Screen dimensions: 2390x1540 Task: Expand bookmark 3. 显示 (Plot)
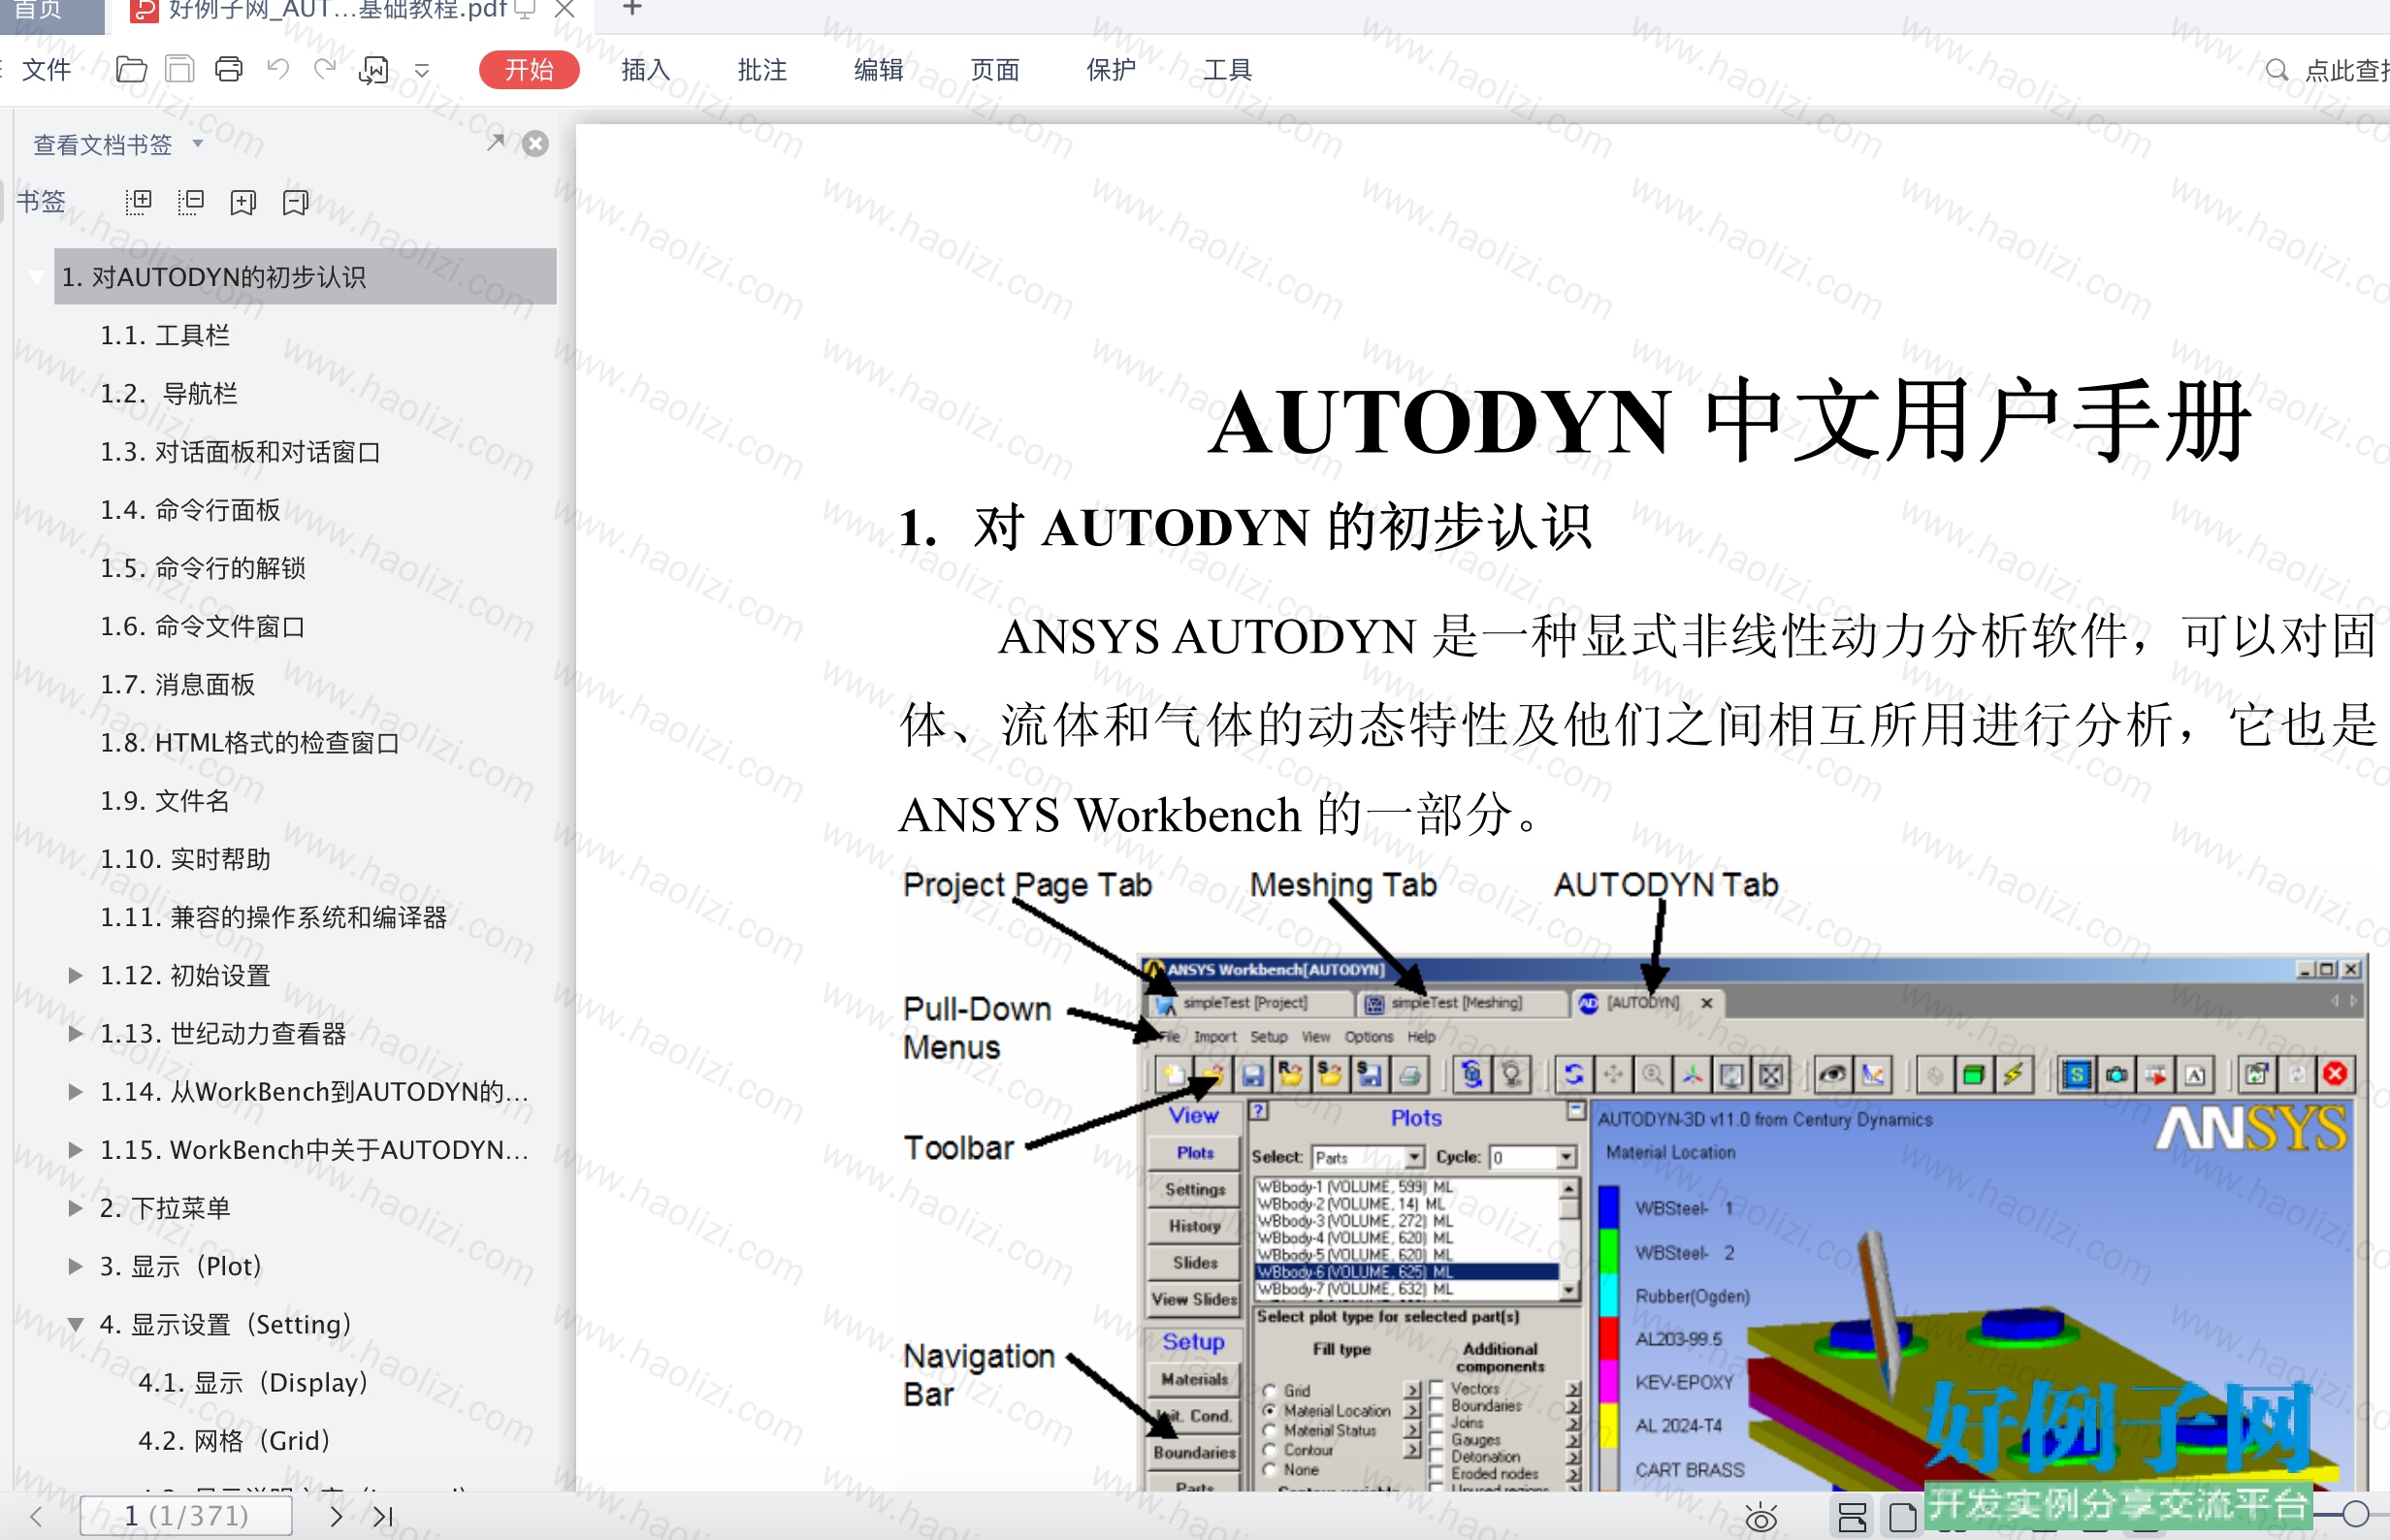75,1266
